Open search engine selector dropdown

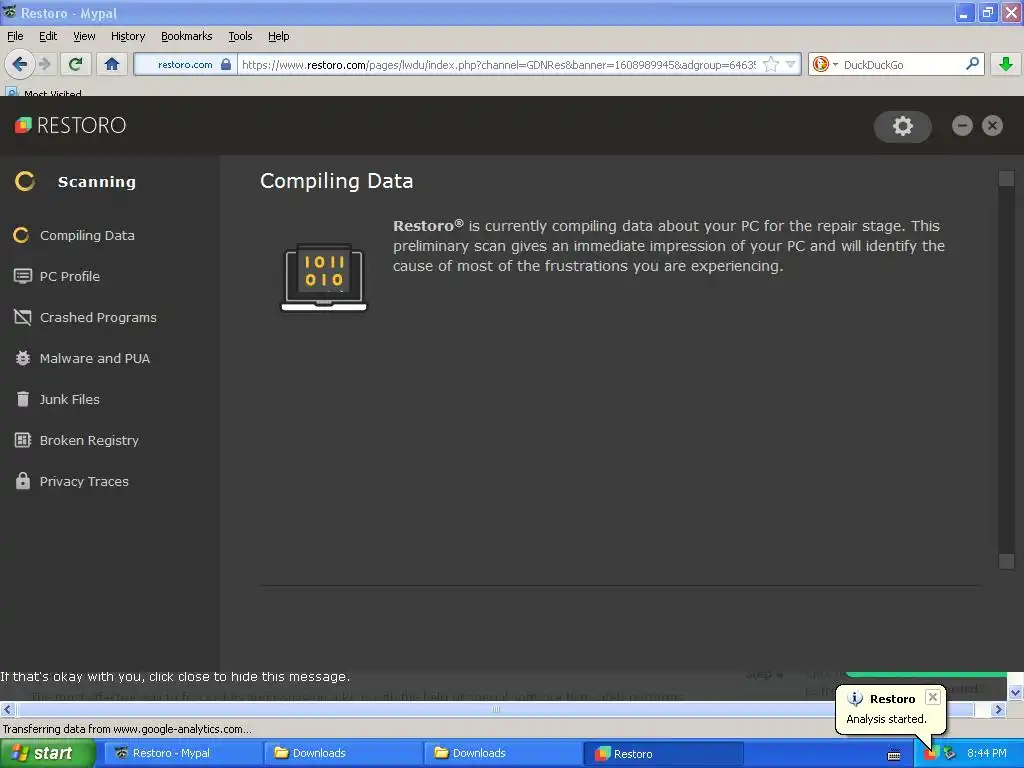coord(835,65)
